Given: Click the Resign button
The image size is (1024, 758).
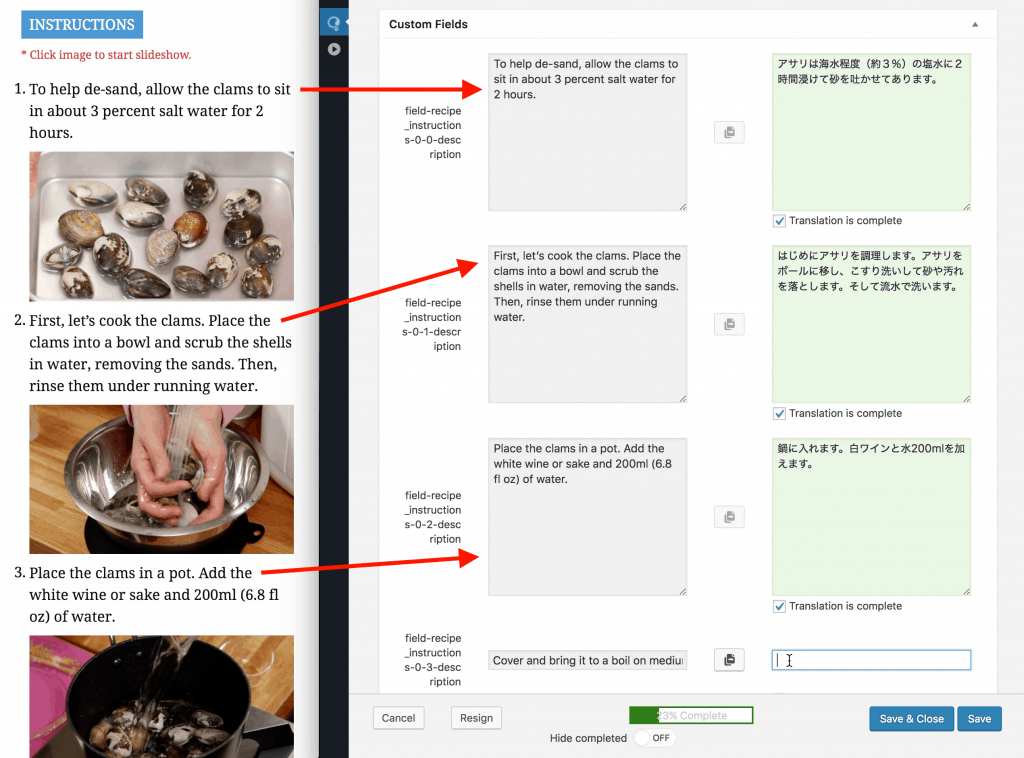Looking at the screenshot, I should coord(476,718).
